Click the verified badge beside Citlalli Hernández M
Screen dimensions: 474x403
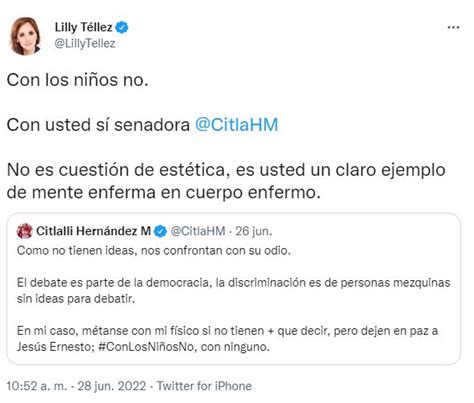pyautogui.click(x=160, y=231)
